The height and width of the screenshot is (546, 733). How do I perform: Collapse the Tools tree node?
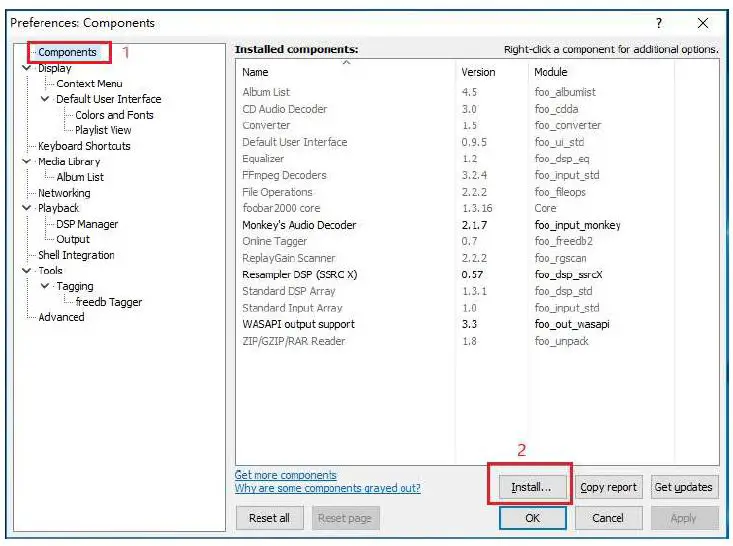(x=27, y=270)
